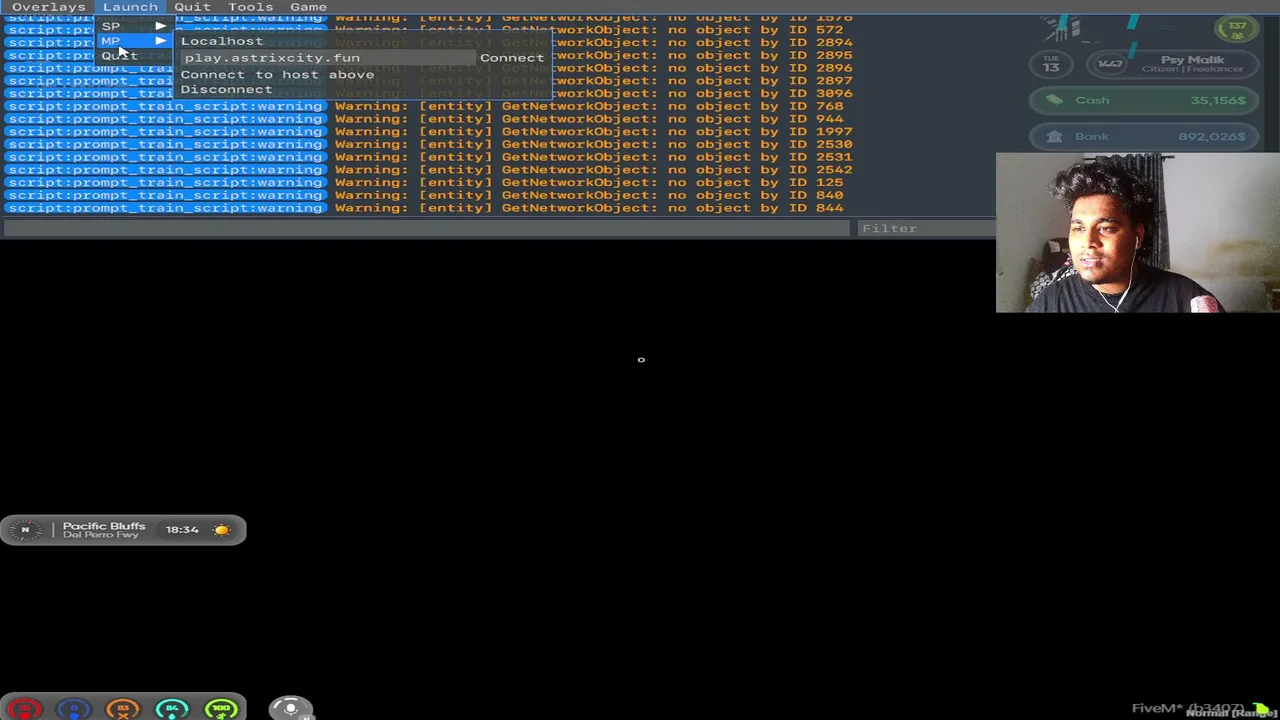The image size is (1280, 720).
Task: Open the Game menu
Action: click(x=308, y=7)
